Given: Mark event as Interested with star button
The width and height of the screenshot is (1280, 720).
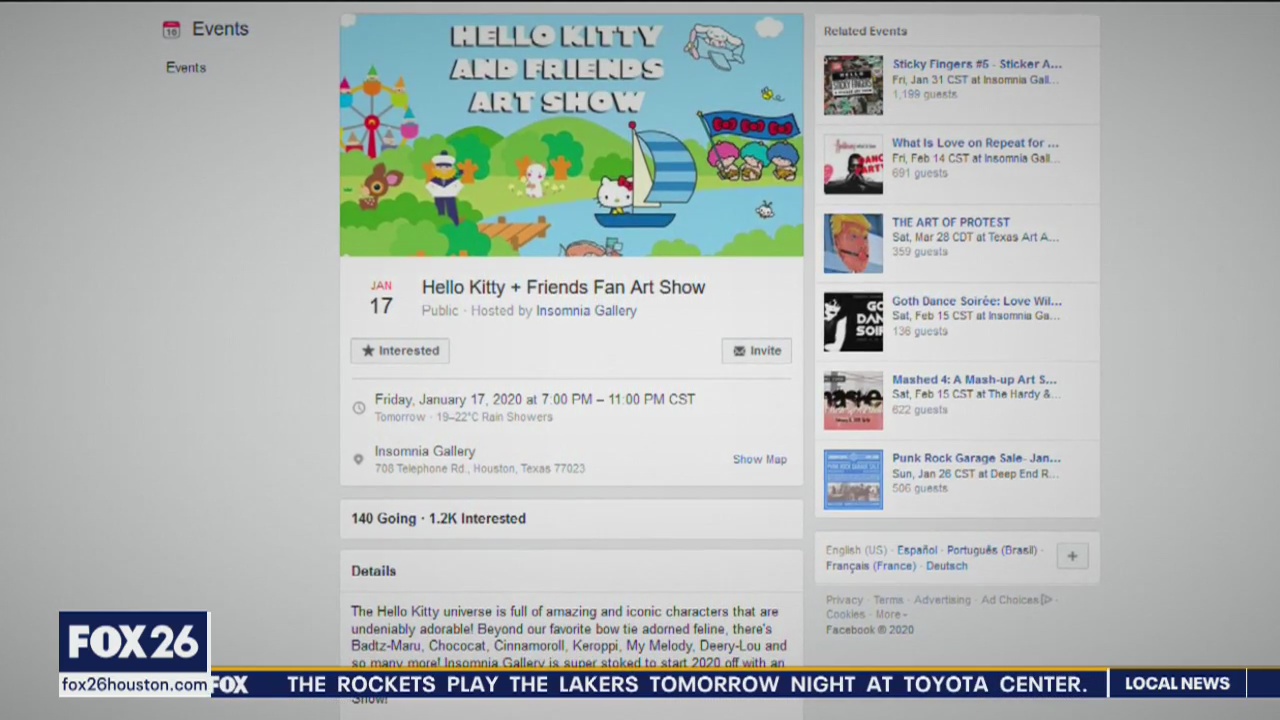Looking at the screenshot, I should (x=400, y=351).
